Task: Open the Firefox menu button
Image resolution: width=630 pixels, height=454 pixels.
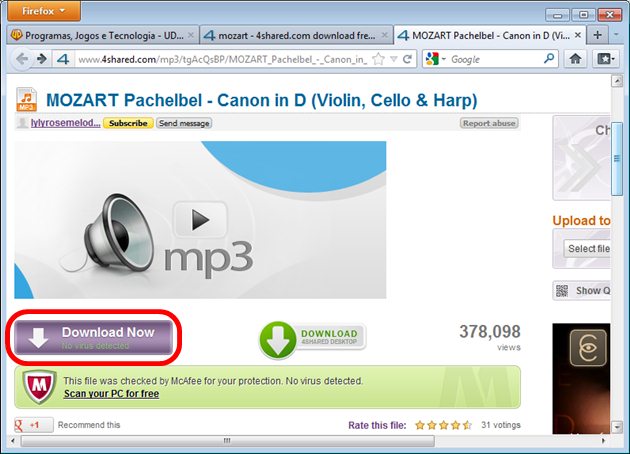Action: (44, 11)
